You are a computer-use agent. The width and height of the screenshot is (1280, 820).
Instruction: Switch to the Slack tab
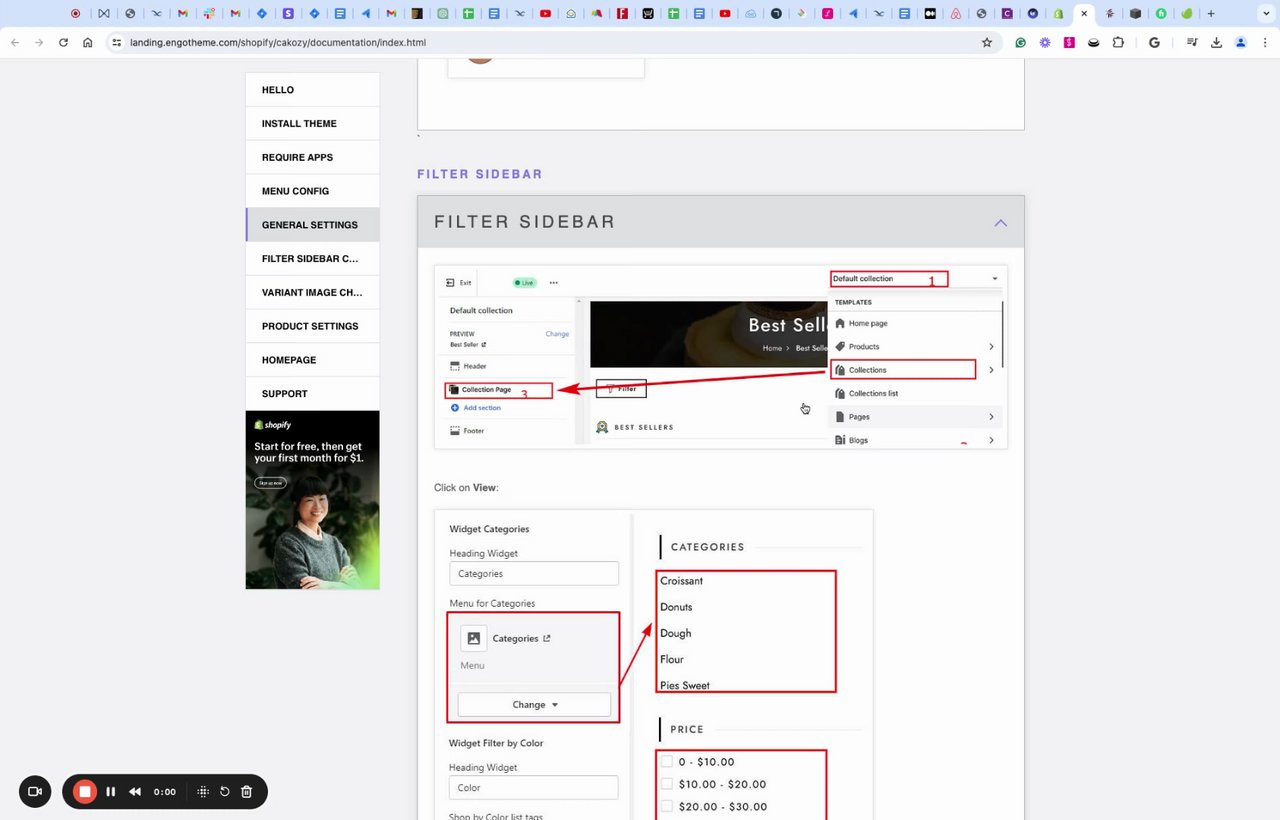(x=208, y=14)
